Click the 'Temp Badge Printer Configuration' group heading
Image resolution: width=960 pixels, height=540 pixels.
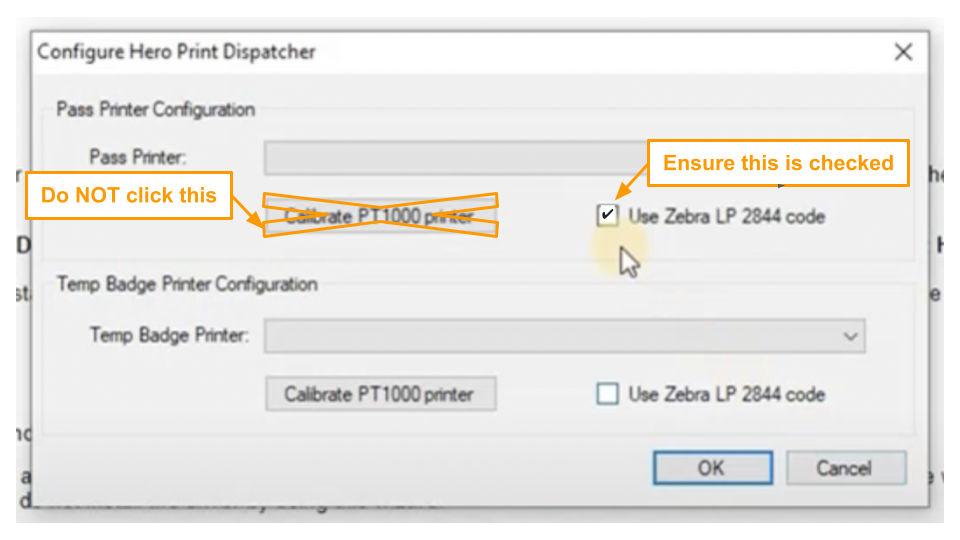[x=187, y=284]
